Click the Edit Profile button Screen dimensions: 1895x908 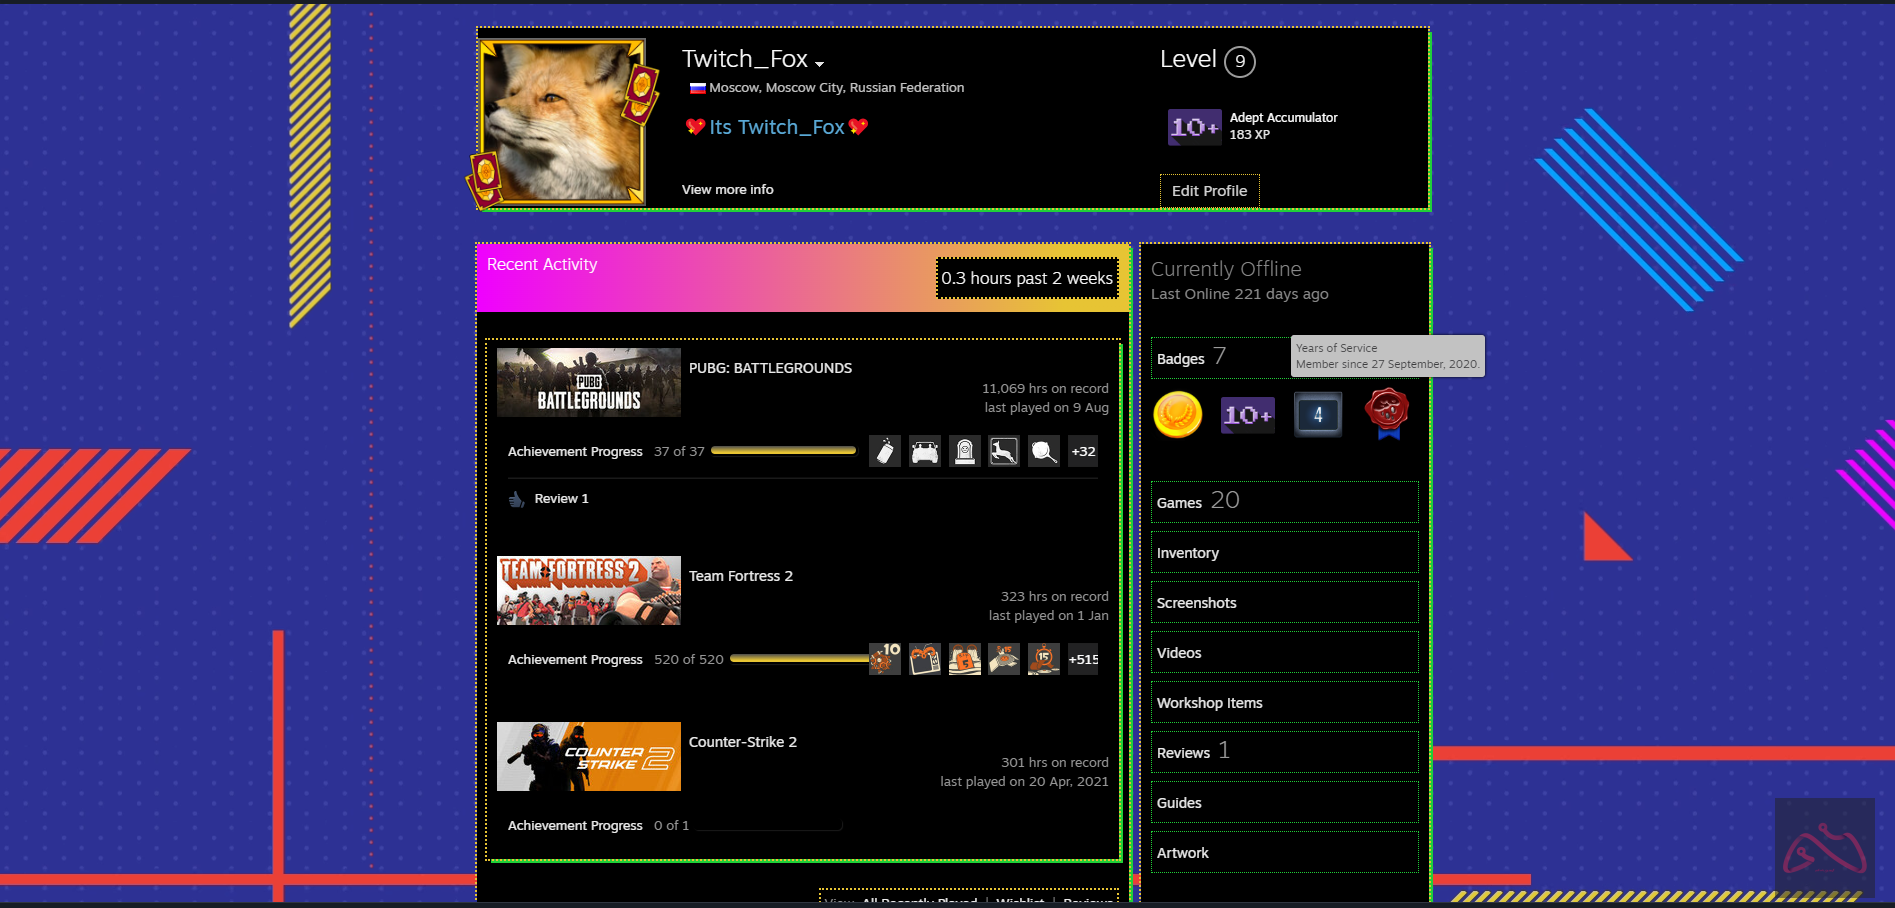(x=1209, y=191)
